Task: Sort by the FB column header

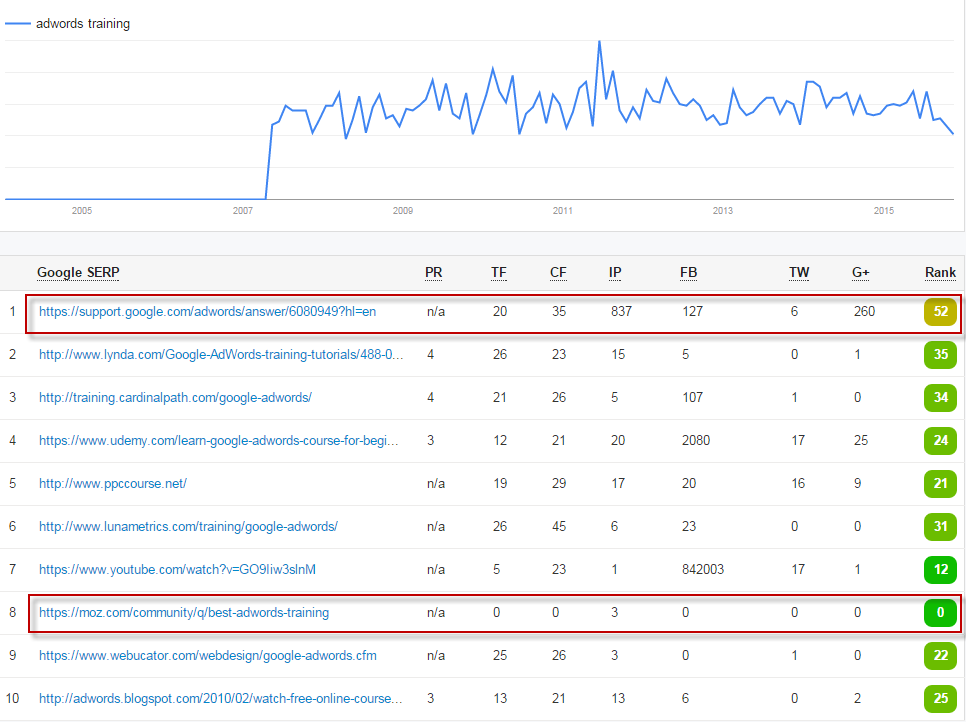Action: (x=688, y=272)
